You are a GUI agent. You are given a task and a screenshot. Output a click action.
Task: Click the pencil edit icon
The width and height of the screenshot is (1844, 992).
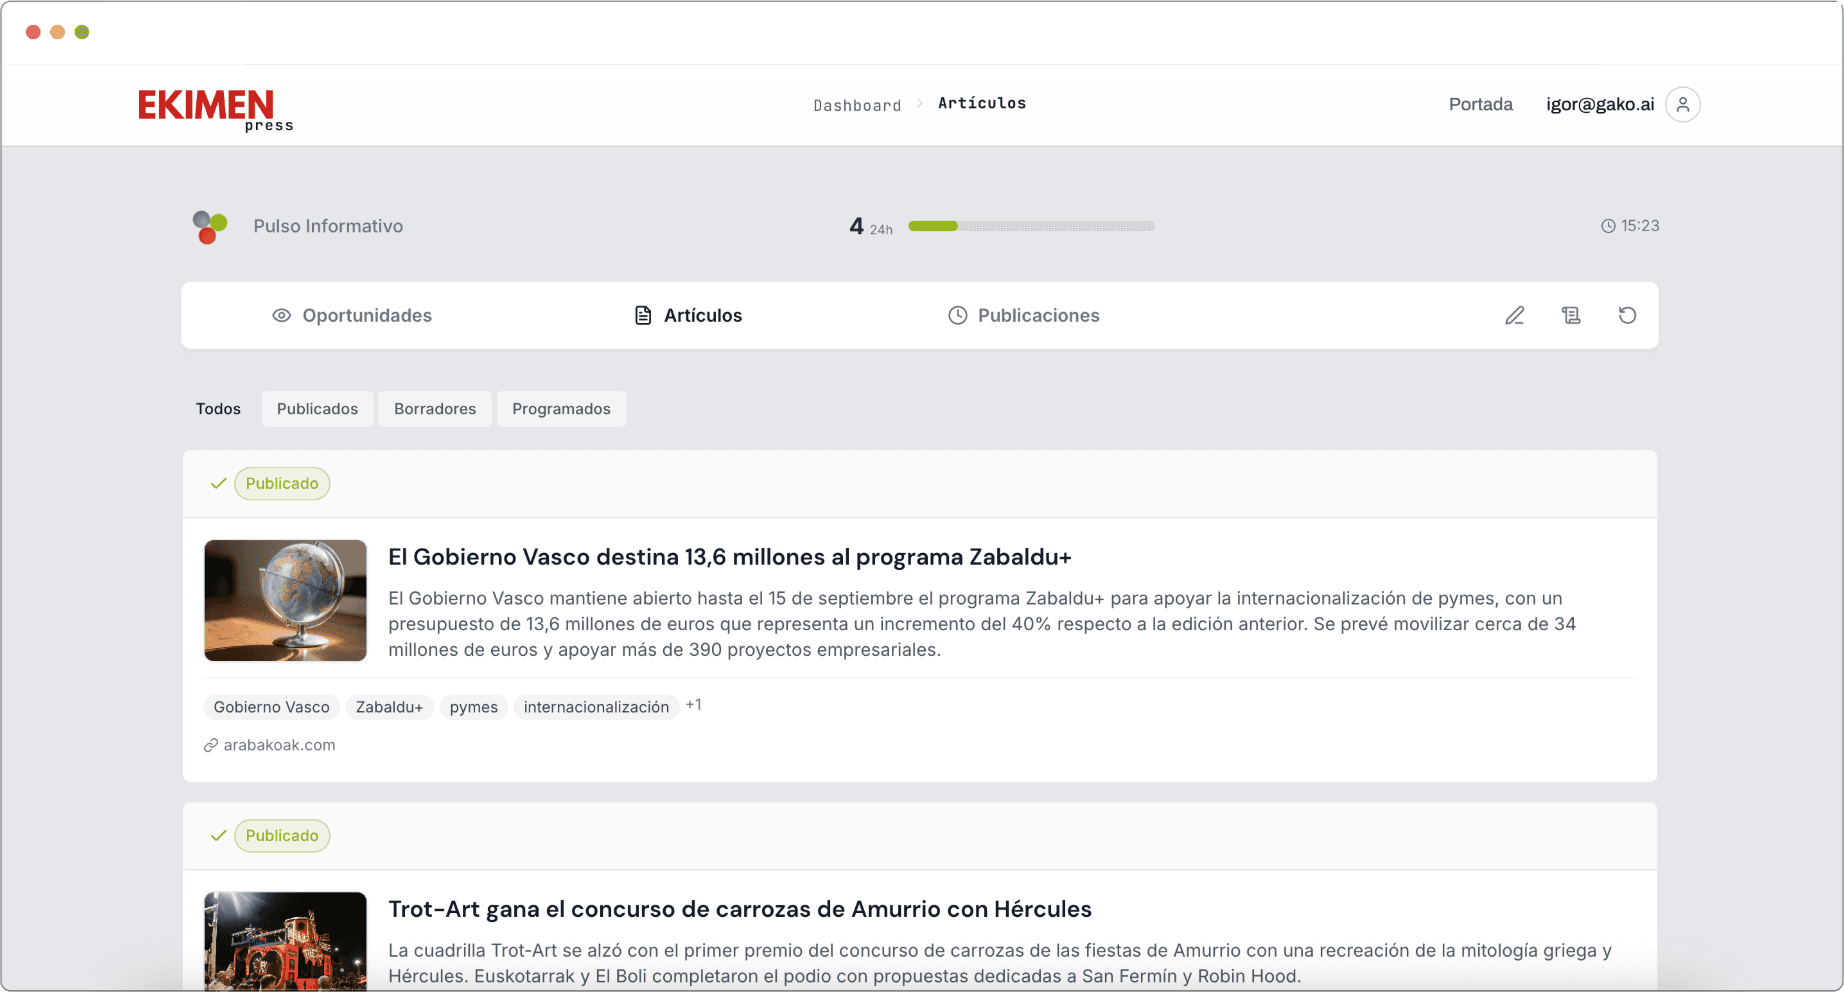[x=1515, y=316]
